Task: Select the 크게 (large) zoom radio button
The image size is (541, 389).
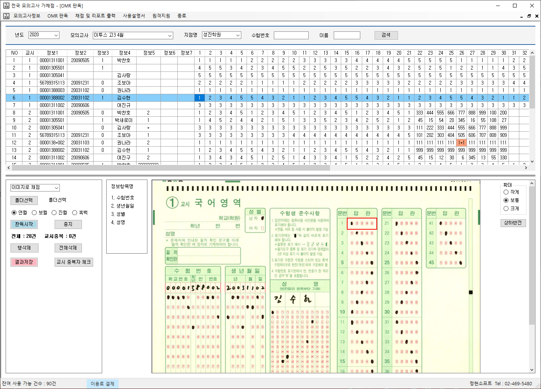Action: pyautogui.click(x=506, y=208)
